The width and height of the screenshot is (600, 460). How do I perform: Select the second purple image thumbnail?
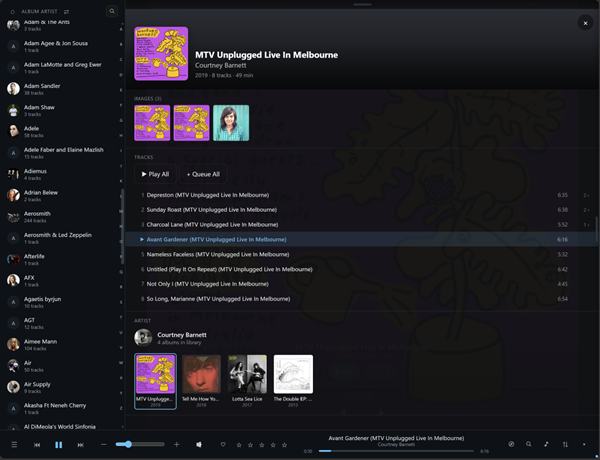pyautogui.click(x=192, y=123)
